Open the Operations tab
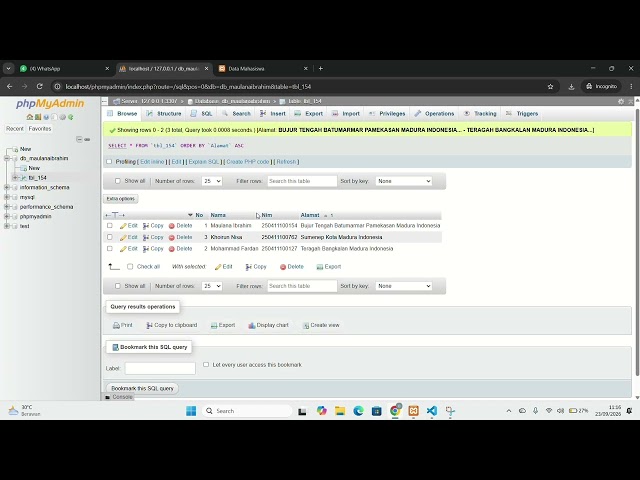The image size is (640, 480). (434, 113)
